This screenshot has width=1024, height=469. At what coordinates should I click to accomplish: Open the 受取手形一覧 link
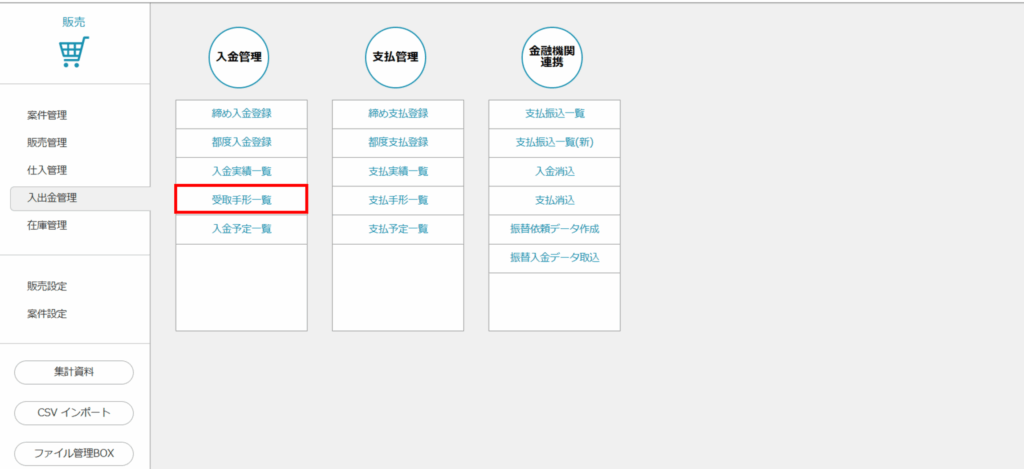tap(241, 200)
